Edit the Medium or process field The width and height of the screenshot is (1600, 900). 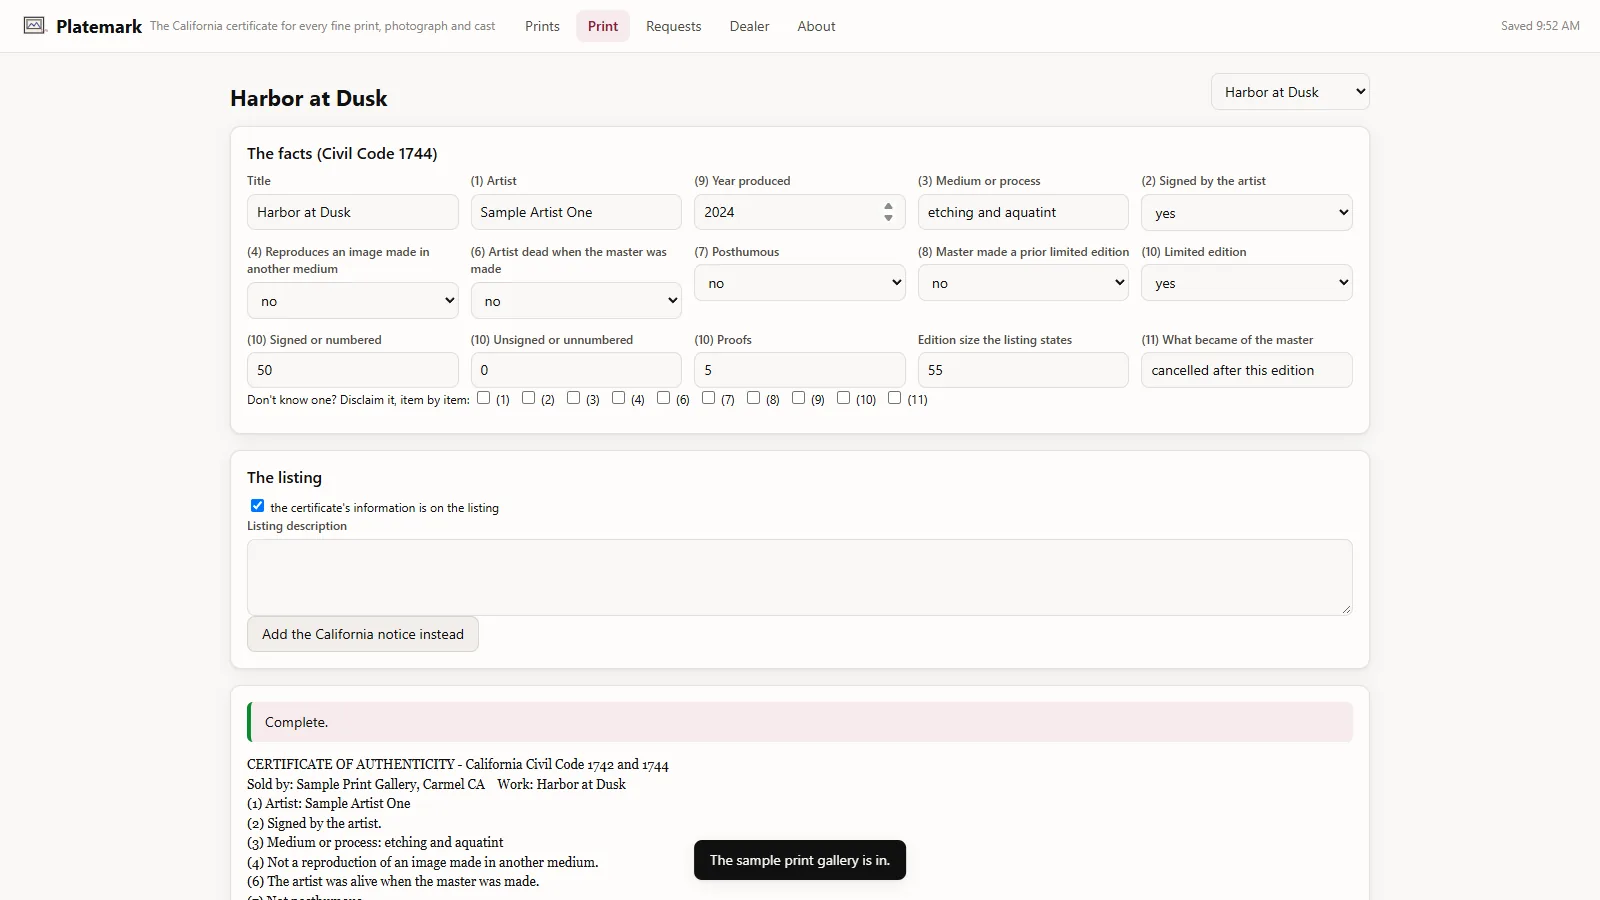(x=1023, y=212)
